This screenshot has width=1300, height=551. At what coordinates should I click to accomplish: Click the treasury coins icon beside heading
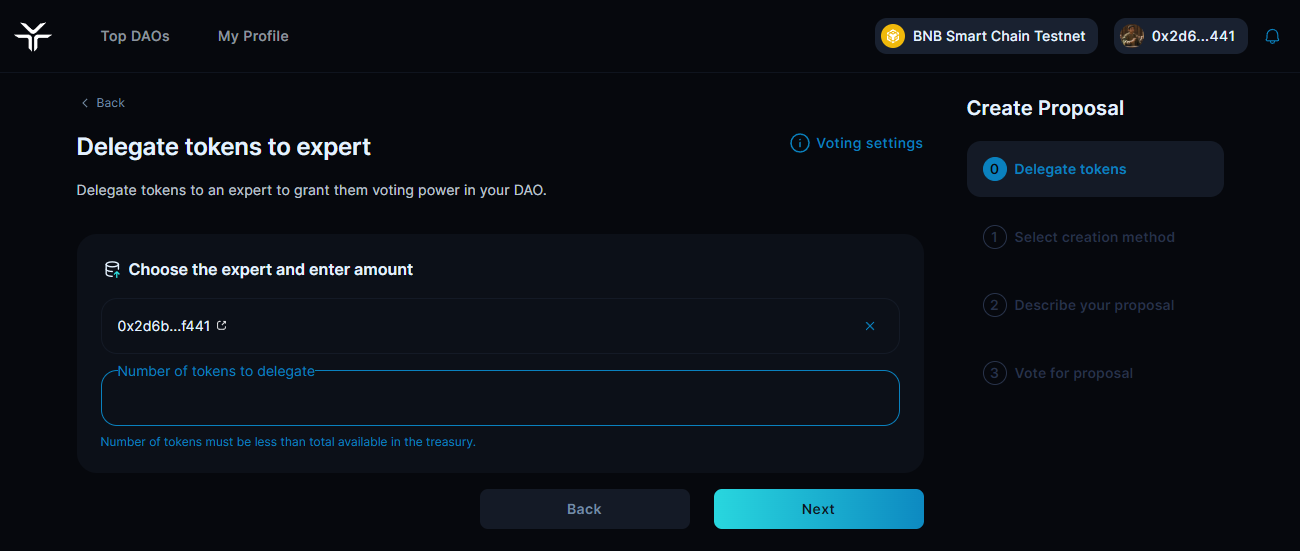112,269
